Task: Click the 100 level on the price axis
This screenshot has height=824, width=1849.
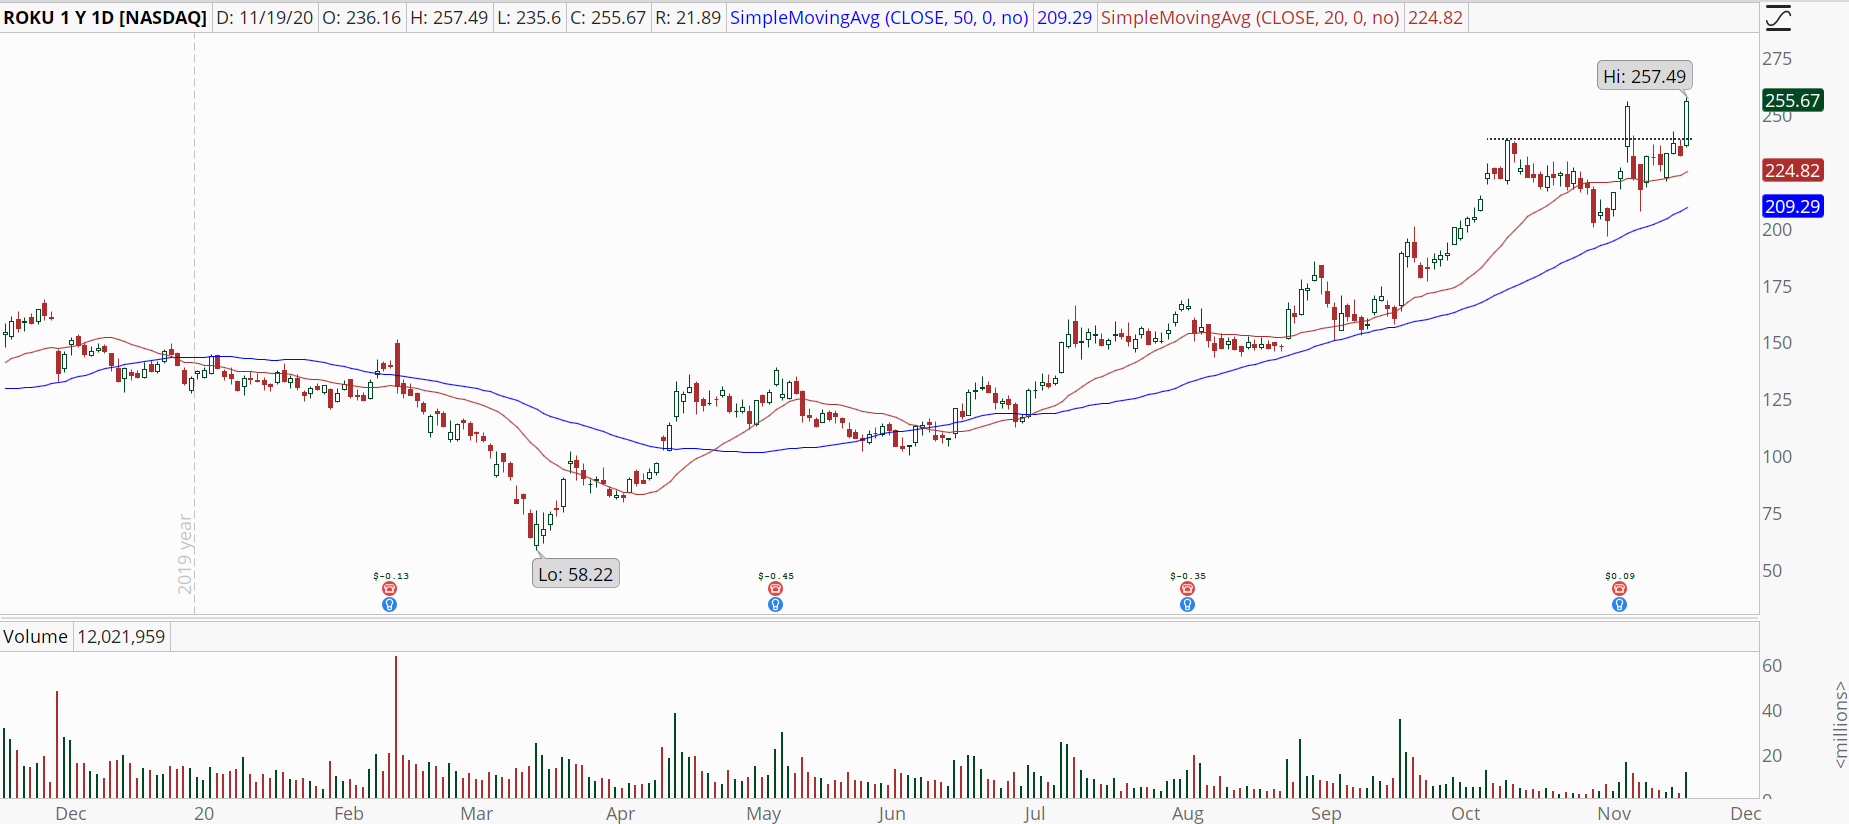Action: pos(1777,457)
